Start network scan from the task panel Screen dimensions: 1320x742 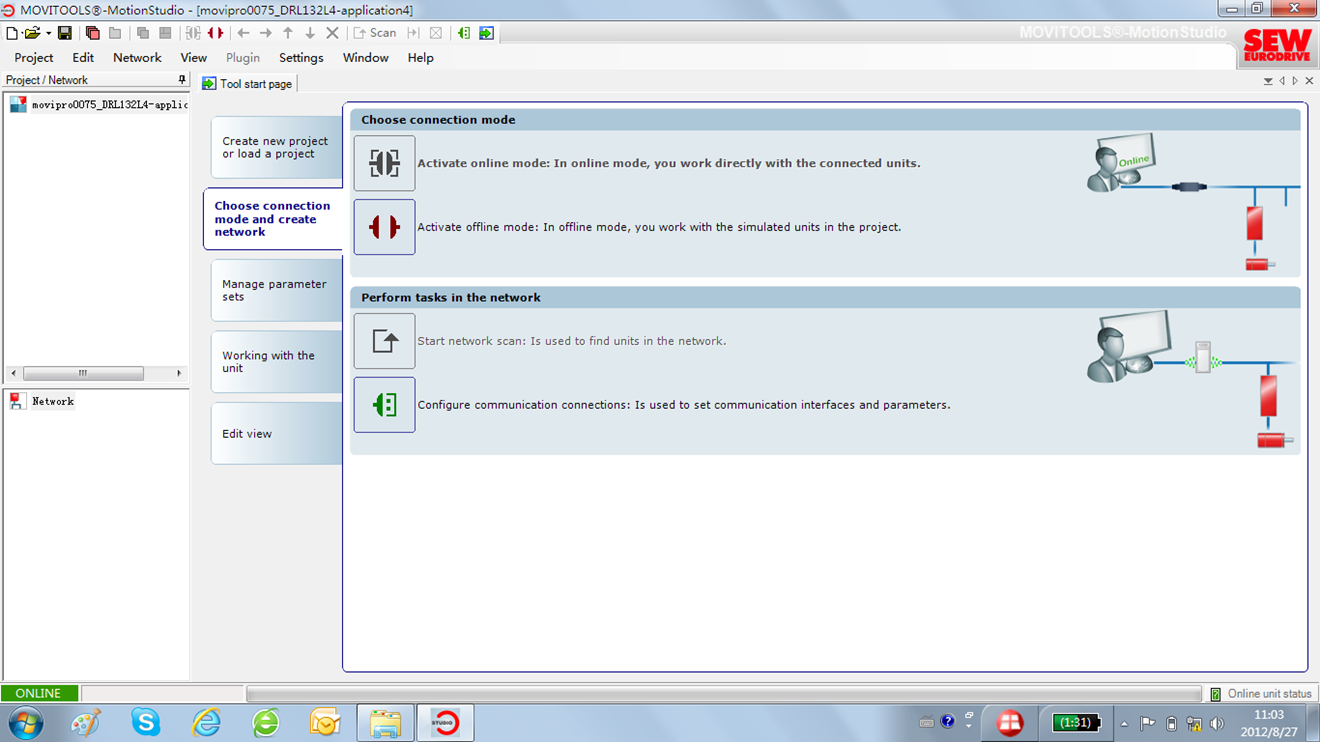(x=384, y=341)
